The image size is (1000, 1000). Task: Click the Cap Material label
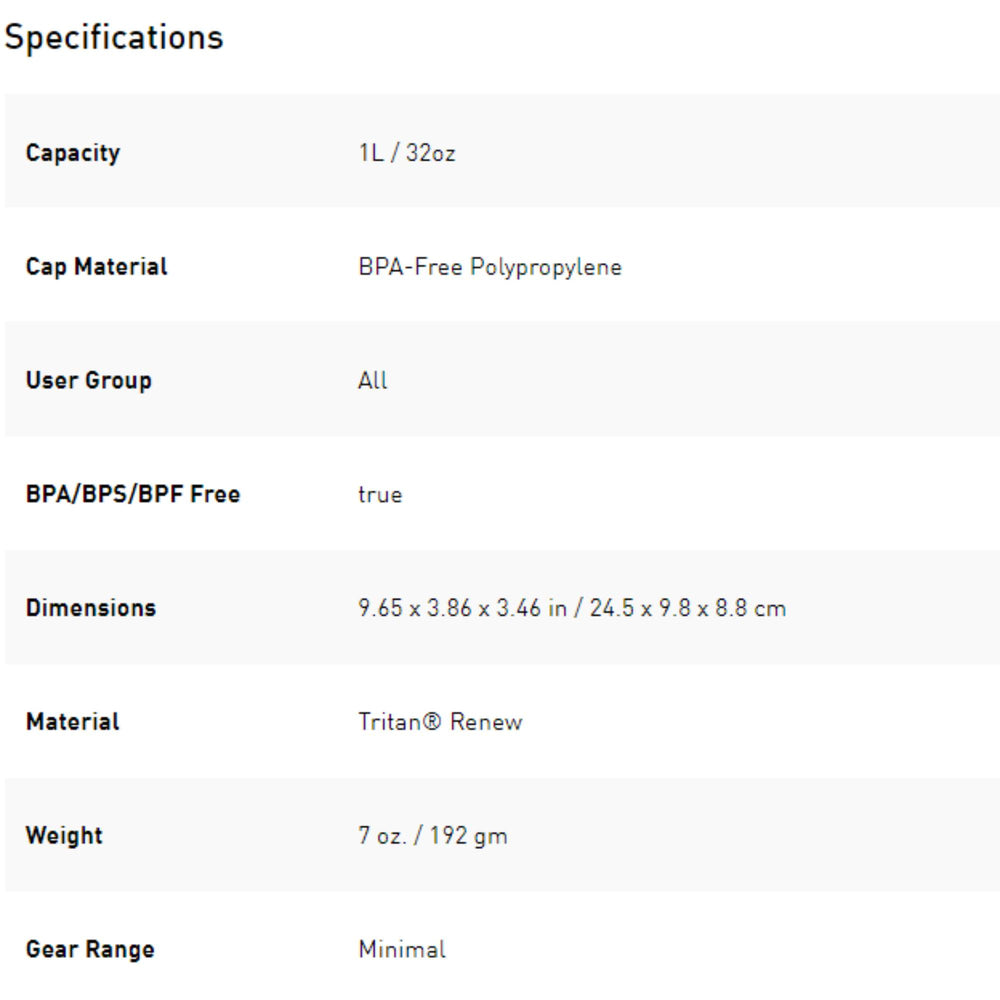96,267
